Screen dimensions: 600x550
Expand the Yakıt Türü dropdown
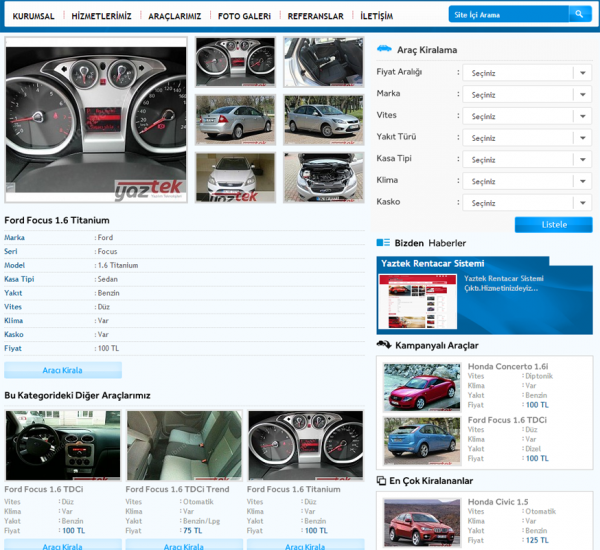(527, 138)
